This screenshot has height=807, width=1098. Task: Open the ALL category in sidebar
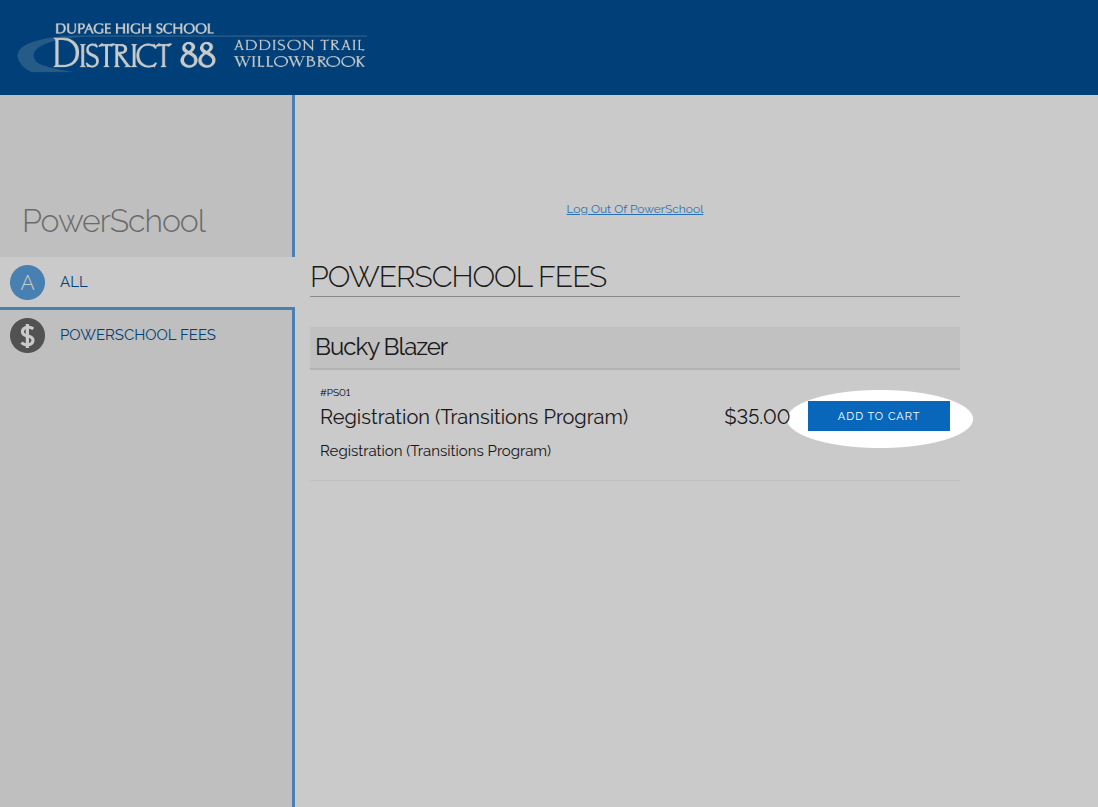pyautogui.click(x=74, y=282)
